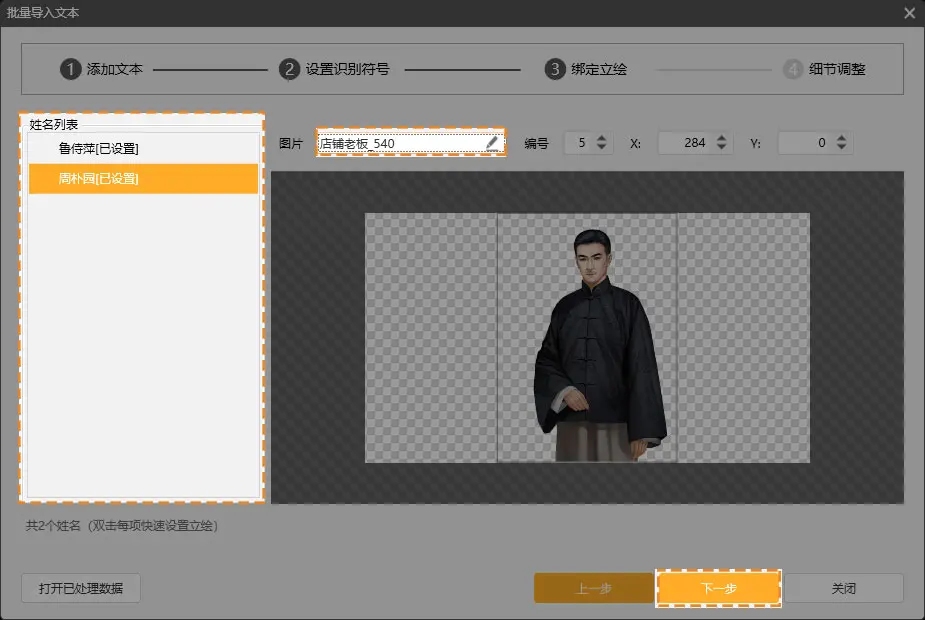The width and height of the screenshot is (925, 620).
Task: Click the pencil edit icon in image field
Action: click(492, 143)
